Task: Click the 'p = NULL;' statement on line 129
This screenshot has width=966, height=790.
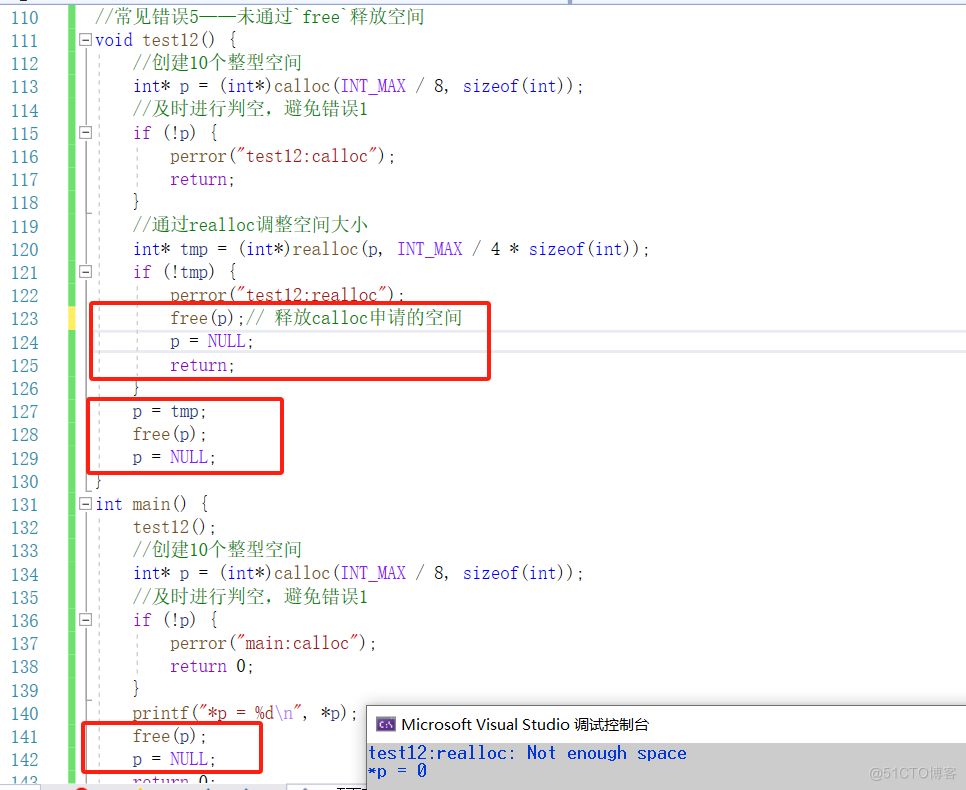Action: pos(174,457)
